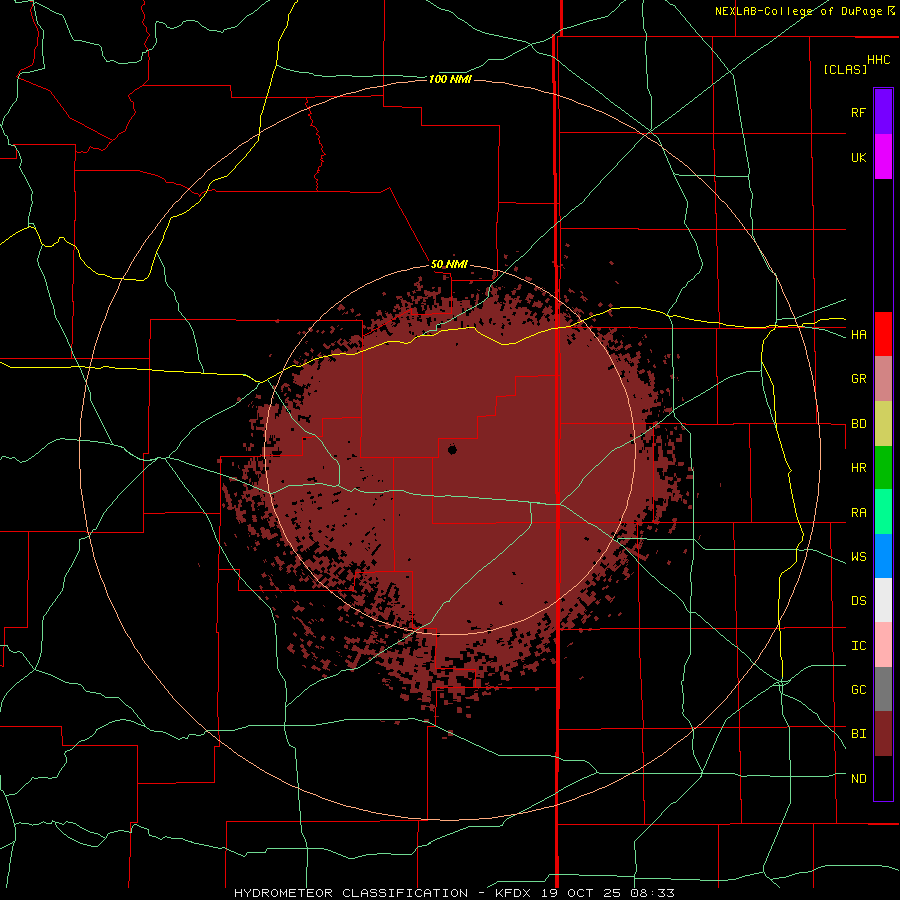This screenshot has width=900, height=900.
Task: Click the IC legend label
Action: point(858,646)
